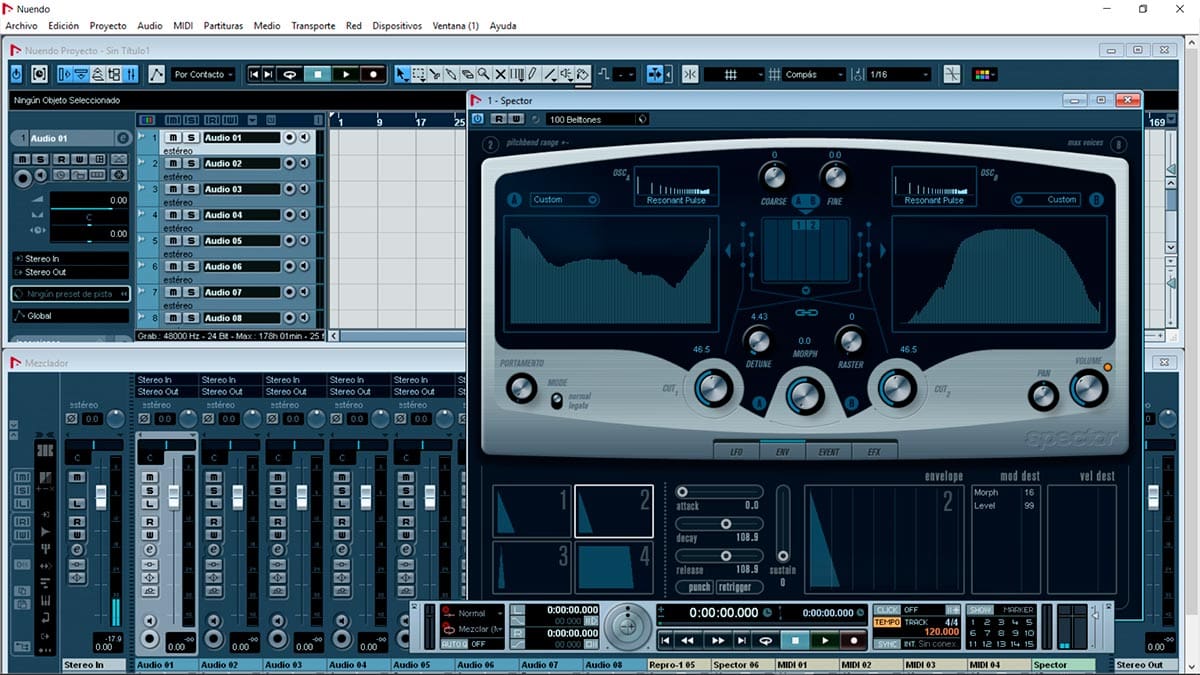The image size is (1200, 675).
Task: Record-enable the Audio 03 track
Action: point(289,189)
